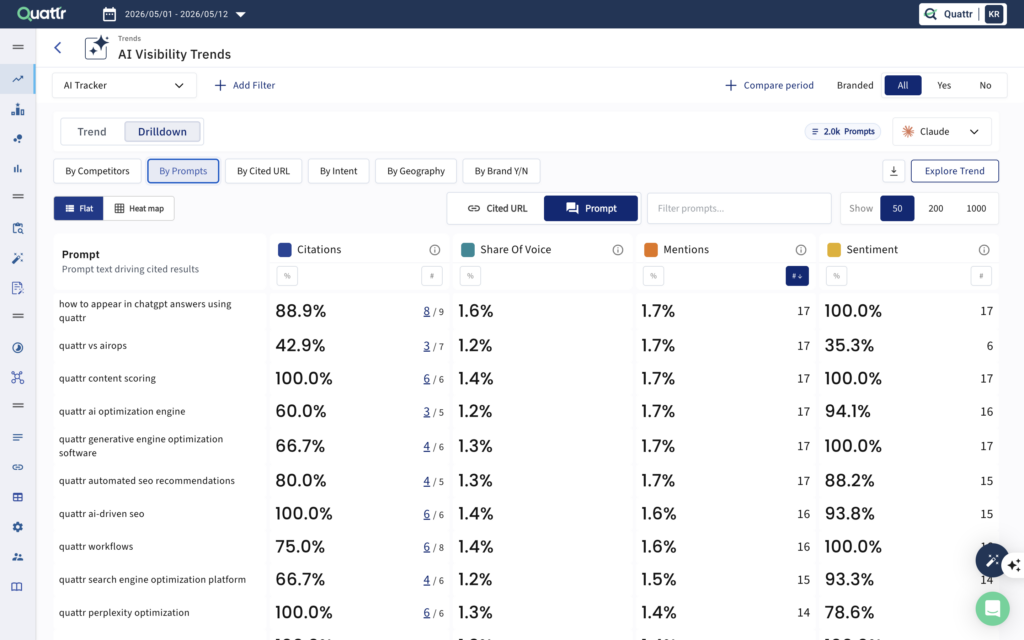Open the document edit icon in sidebar
The height and width of the screenshot is (640, 1024).
(18, 288)
